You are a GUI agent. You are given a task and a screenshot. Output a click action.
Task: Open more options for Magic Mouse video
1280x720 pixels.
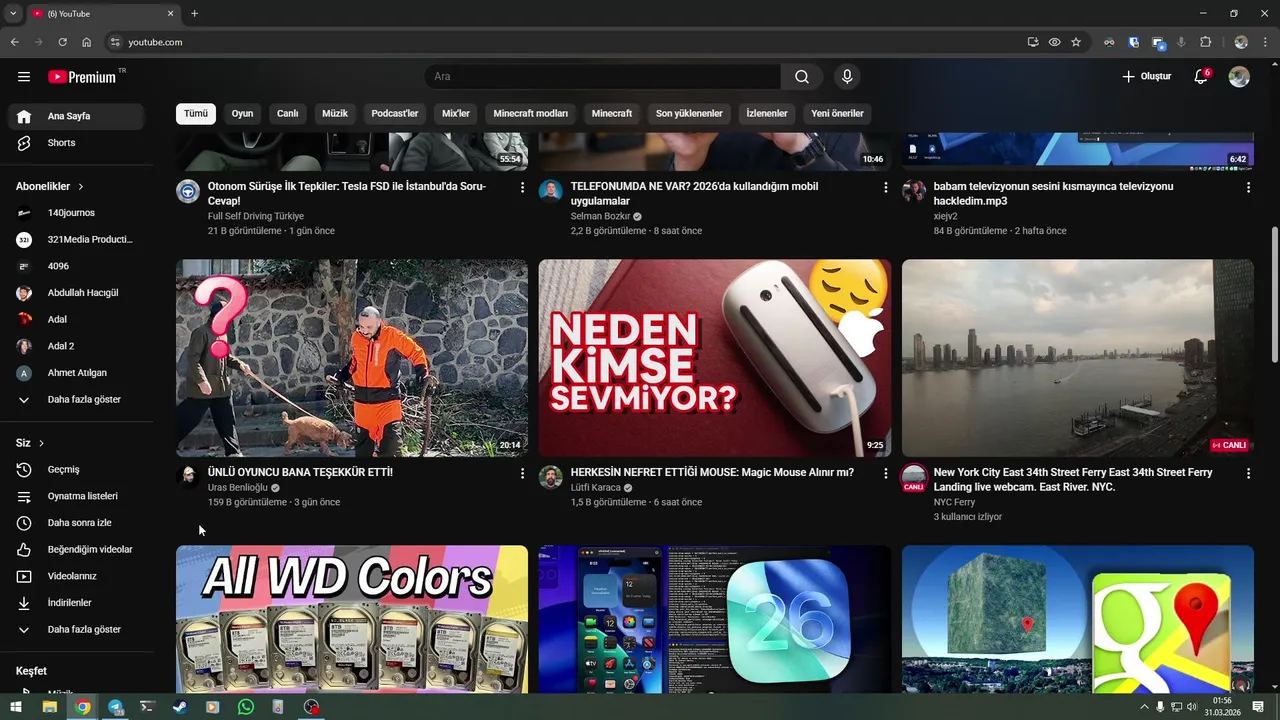(885, 473)
